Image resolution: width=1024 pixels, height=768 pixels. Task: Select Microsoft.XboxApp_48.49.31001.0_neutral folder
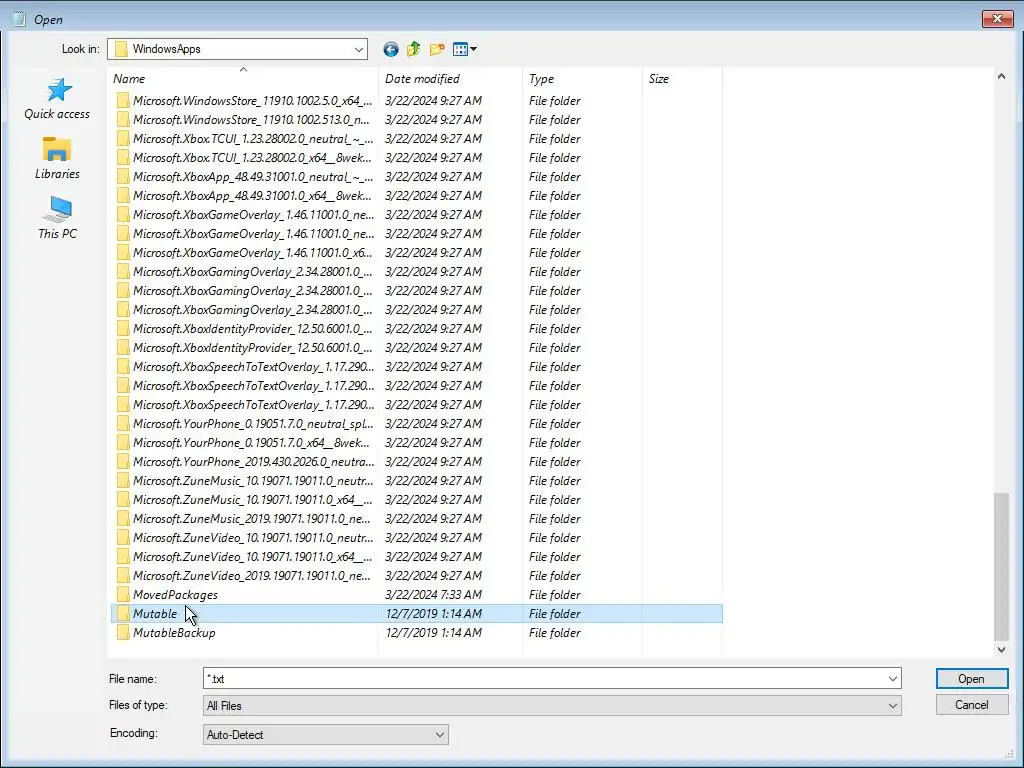coord(253,176)
